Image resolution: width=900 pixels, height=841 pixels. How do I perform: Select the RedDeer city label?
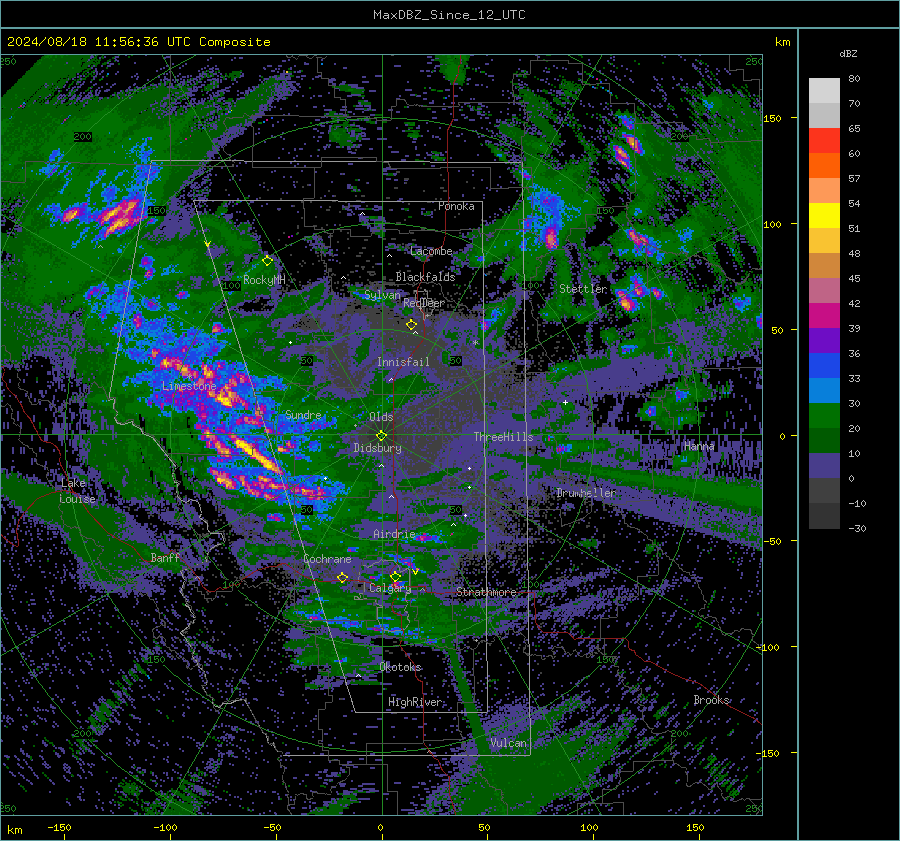(x=424, y=303)
